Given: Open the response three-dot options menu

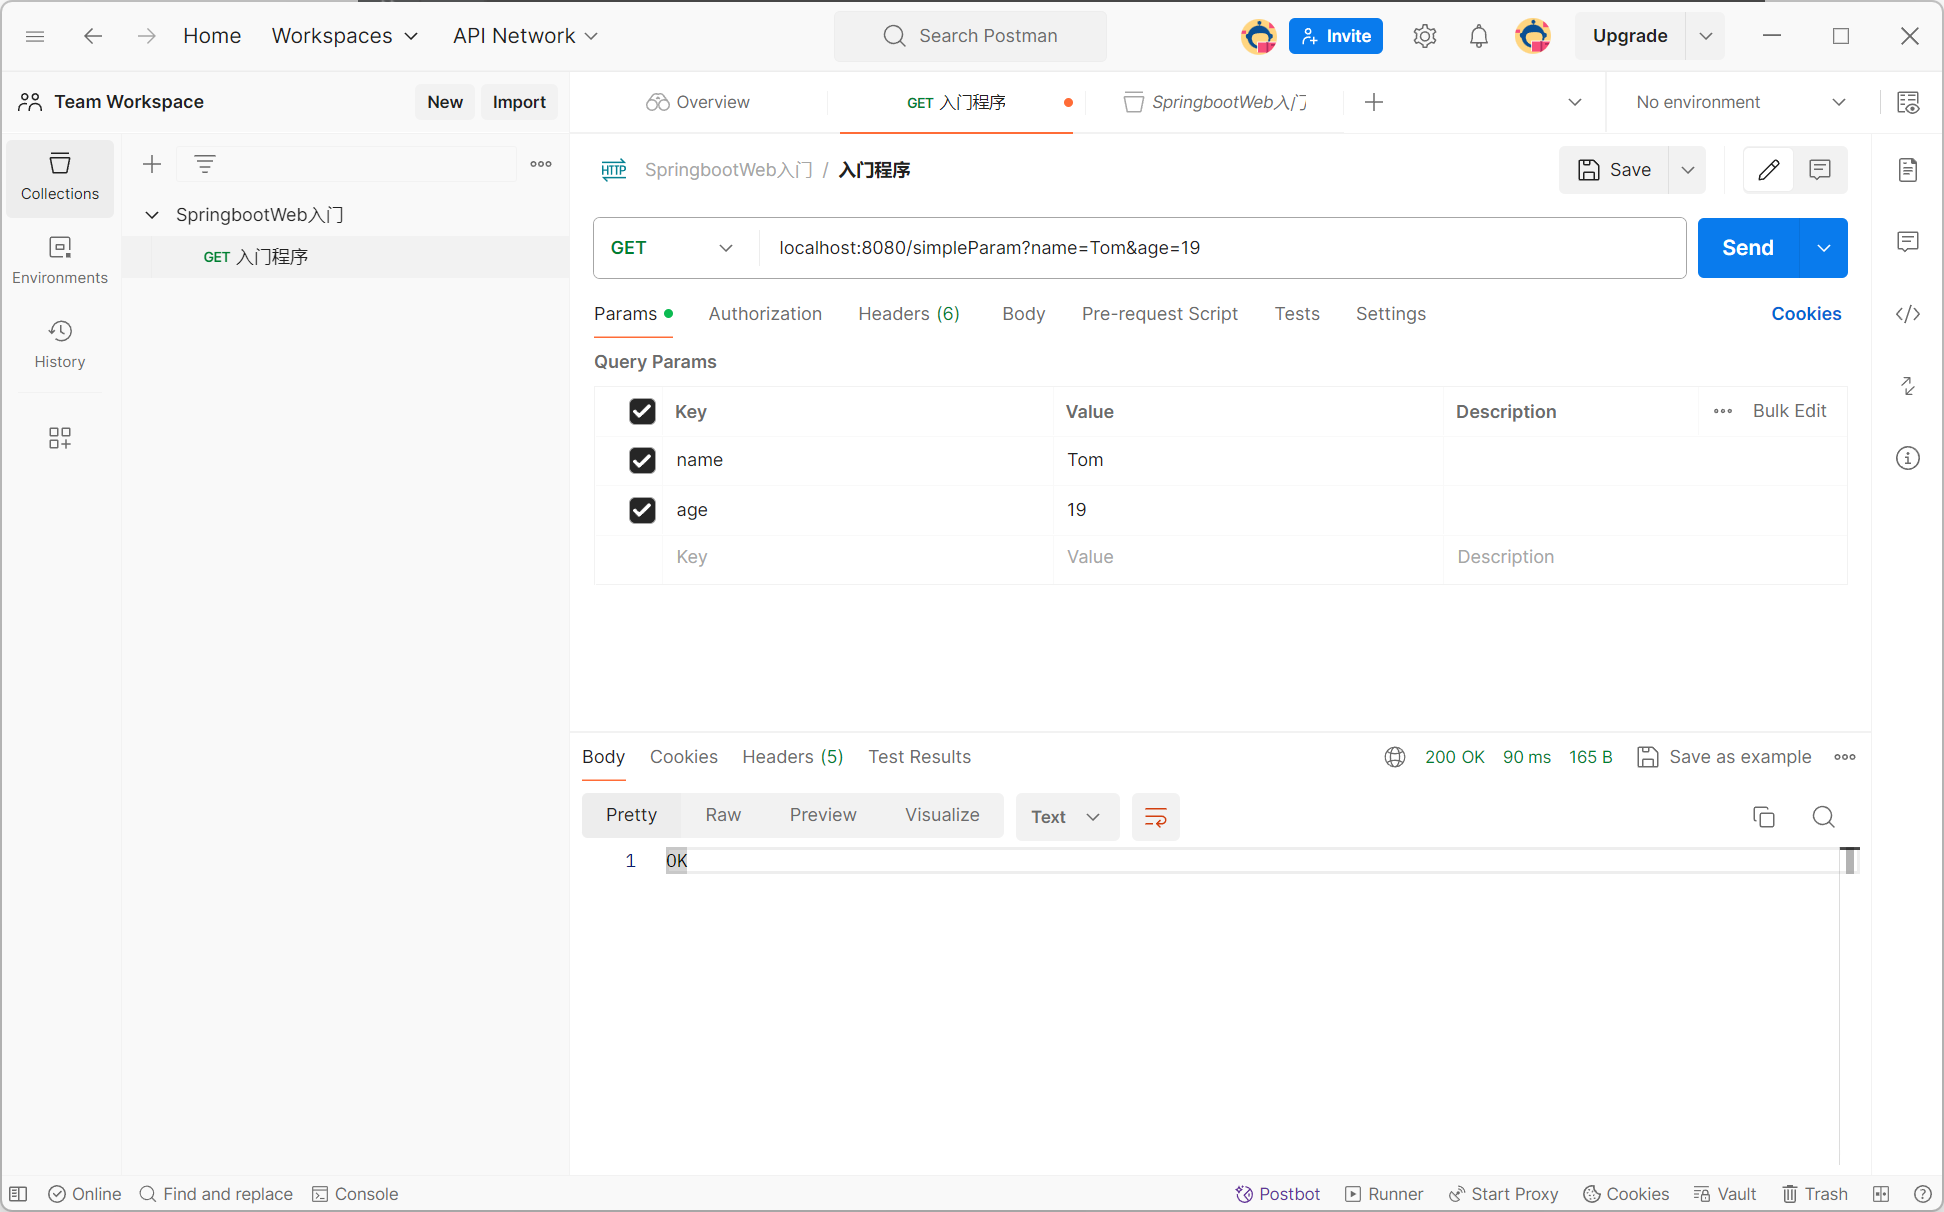Looking at the screenshot, I should (x=1845, y=757).
